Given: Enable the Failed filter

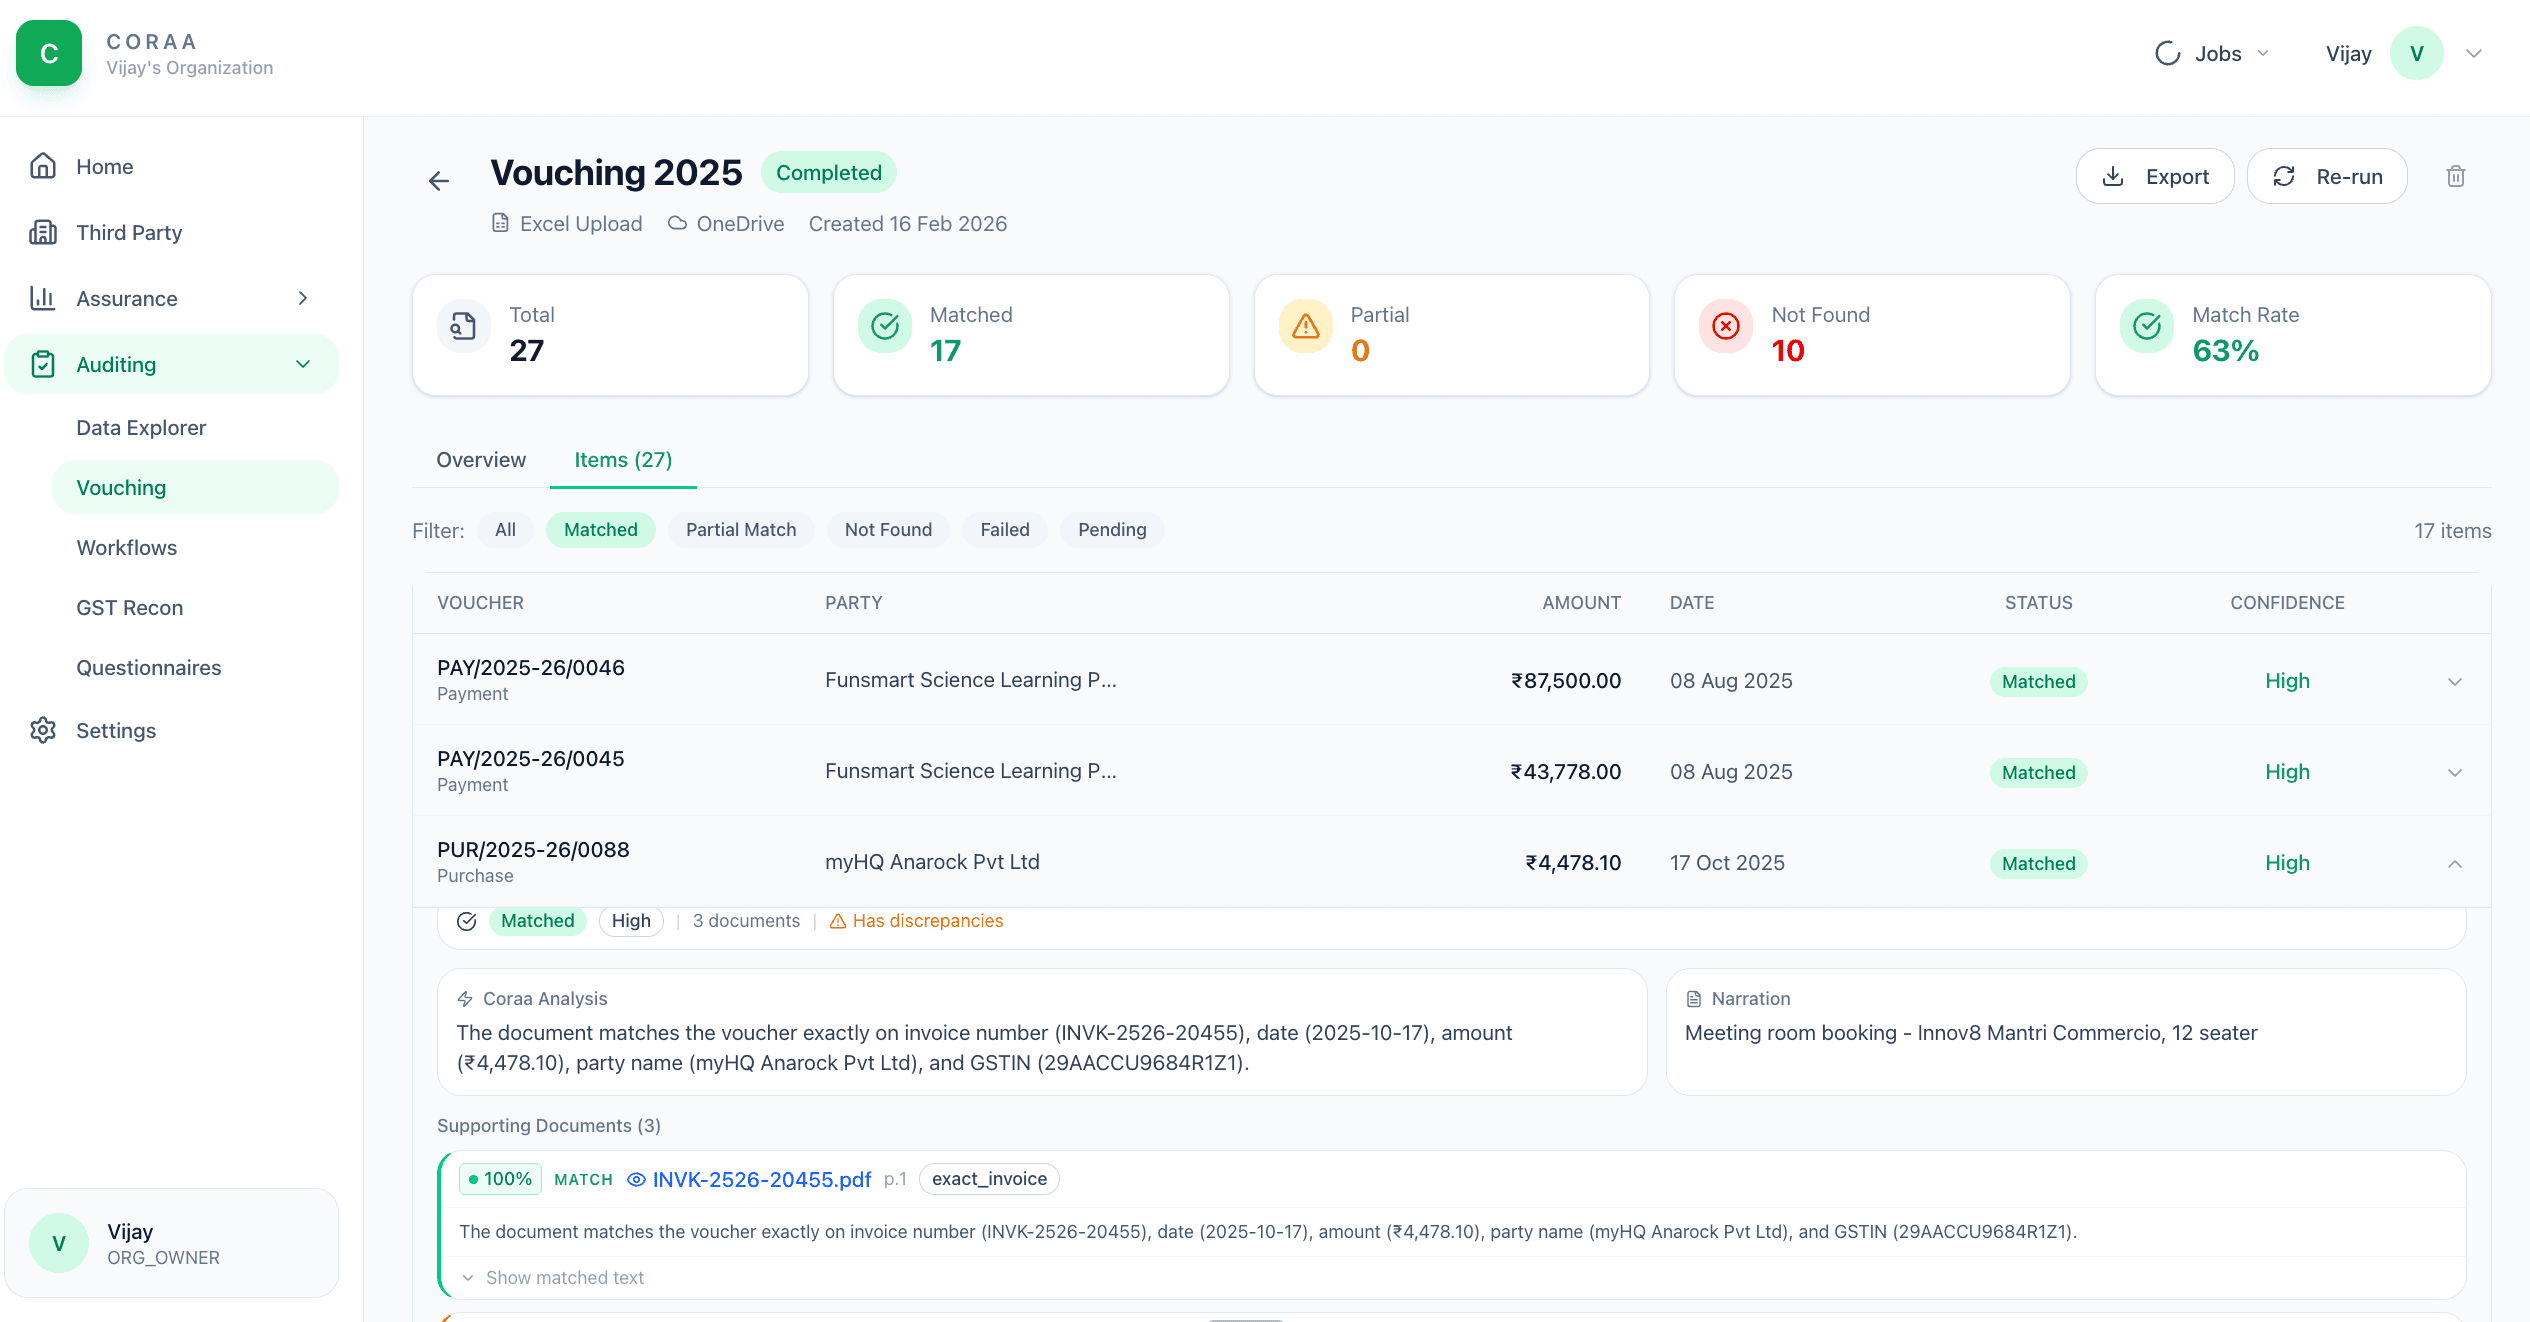Looking at the screenshot, I should (1004, 529).
